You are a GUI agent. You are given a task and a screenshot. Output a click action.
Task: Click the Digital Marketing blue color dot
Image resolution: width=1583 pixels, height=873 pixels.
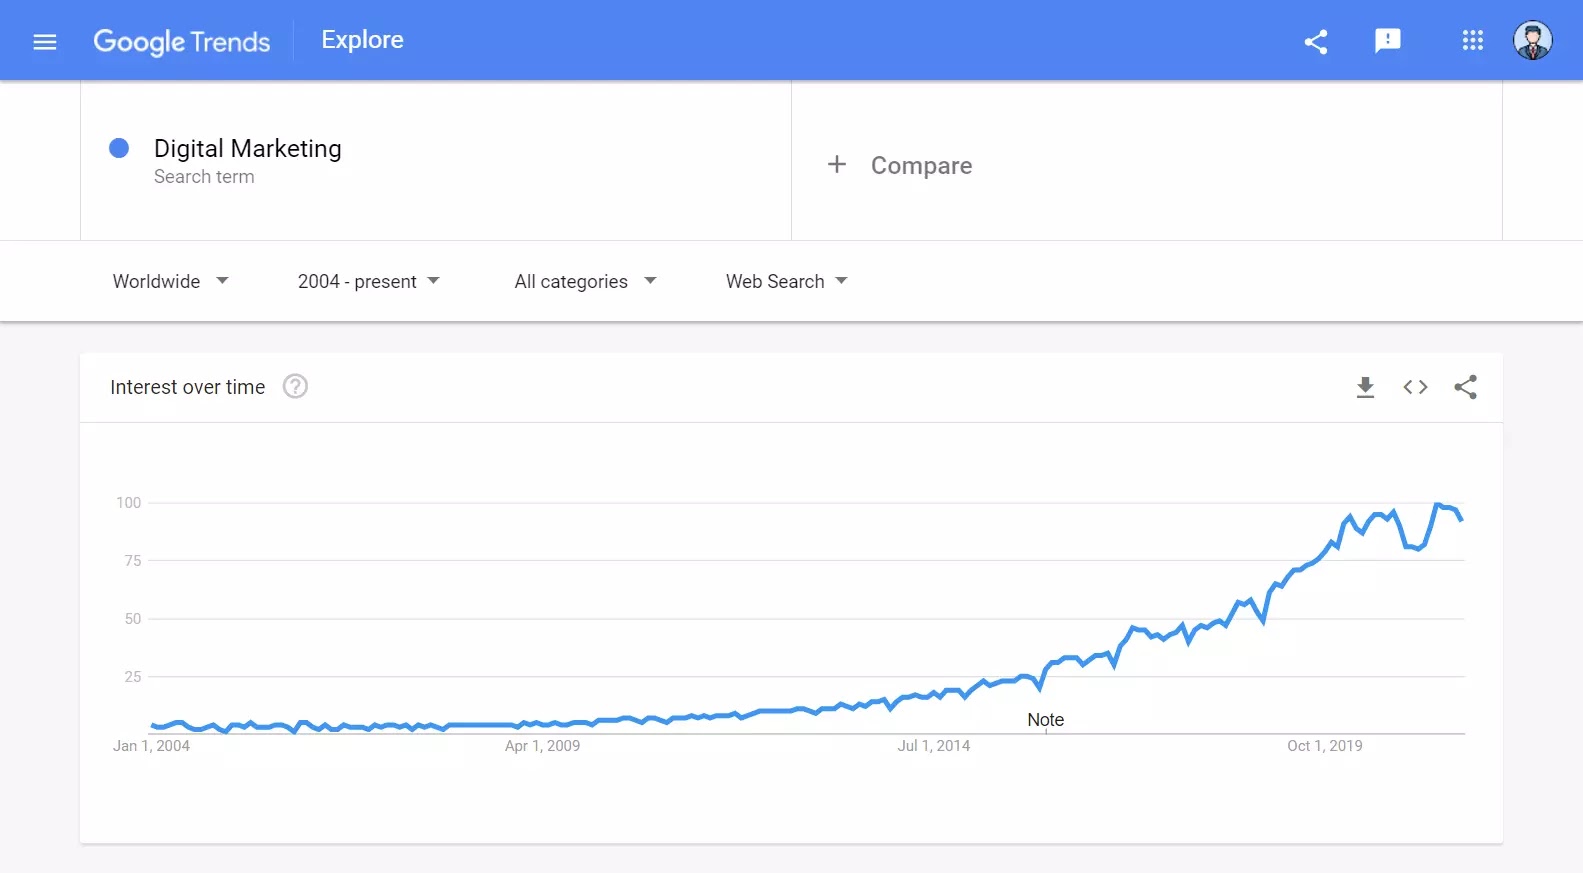click(x=119, y=148)
